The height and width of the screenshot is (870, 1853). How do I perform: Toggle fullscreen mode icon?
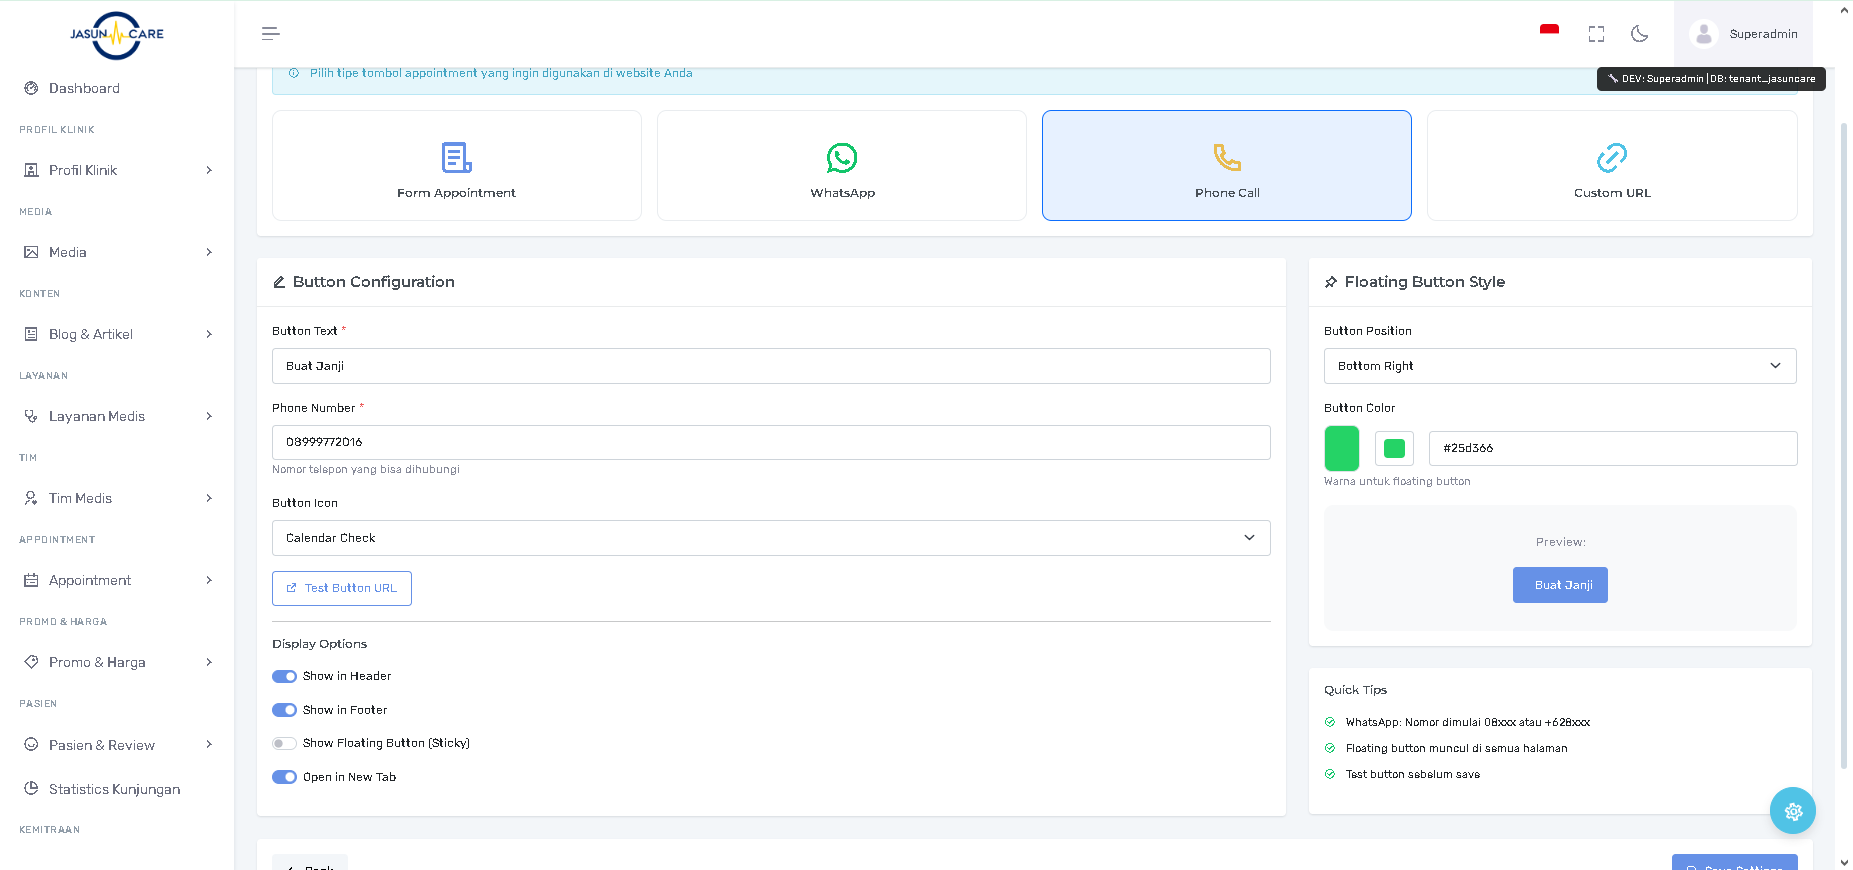point(1596,34)
